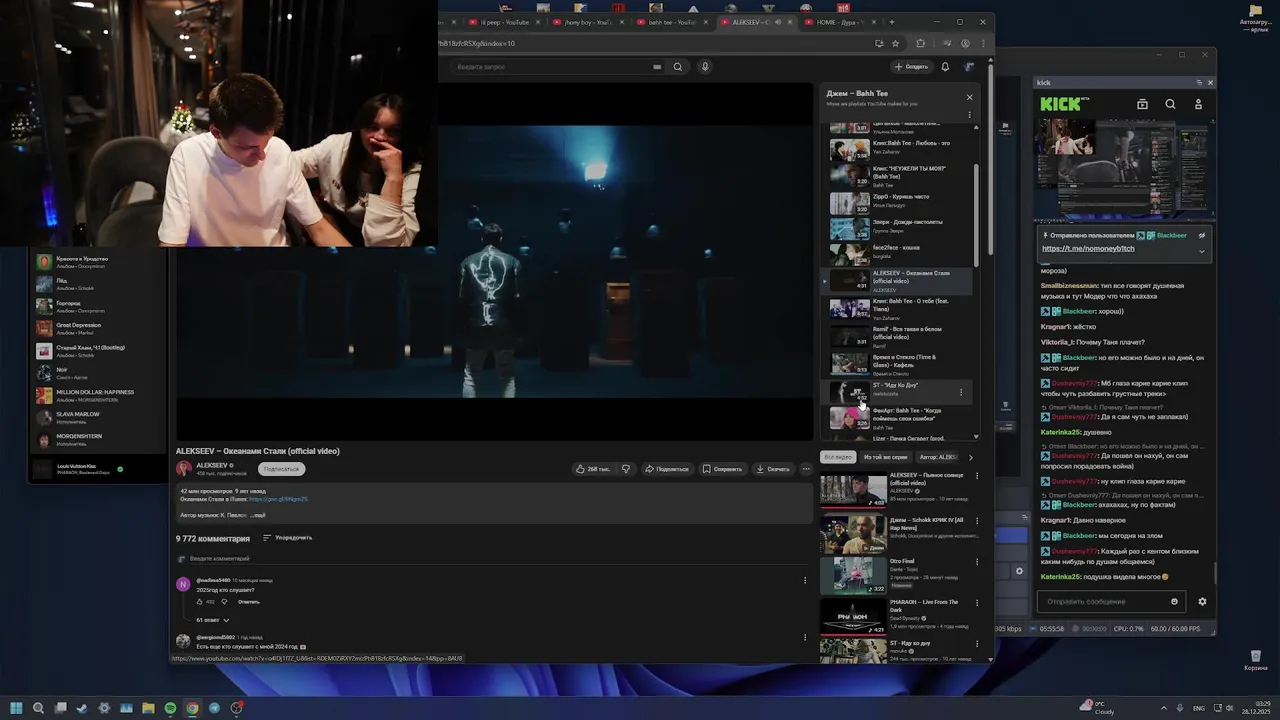Play 'Zippo - Куришь часто' from playlist

tap(900, 203)
